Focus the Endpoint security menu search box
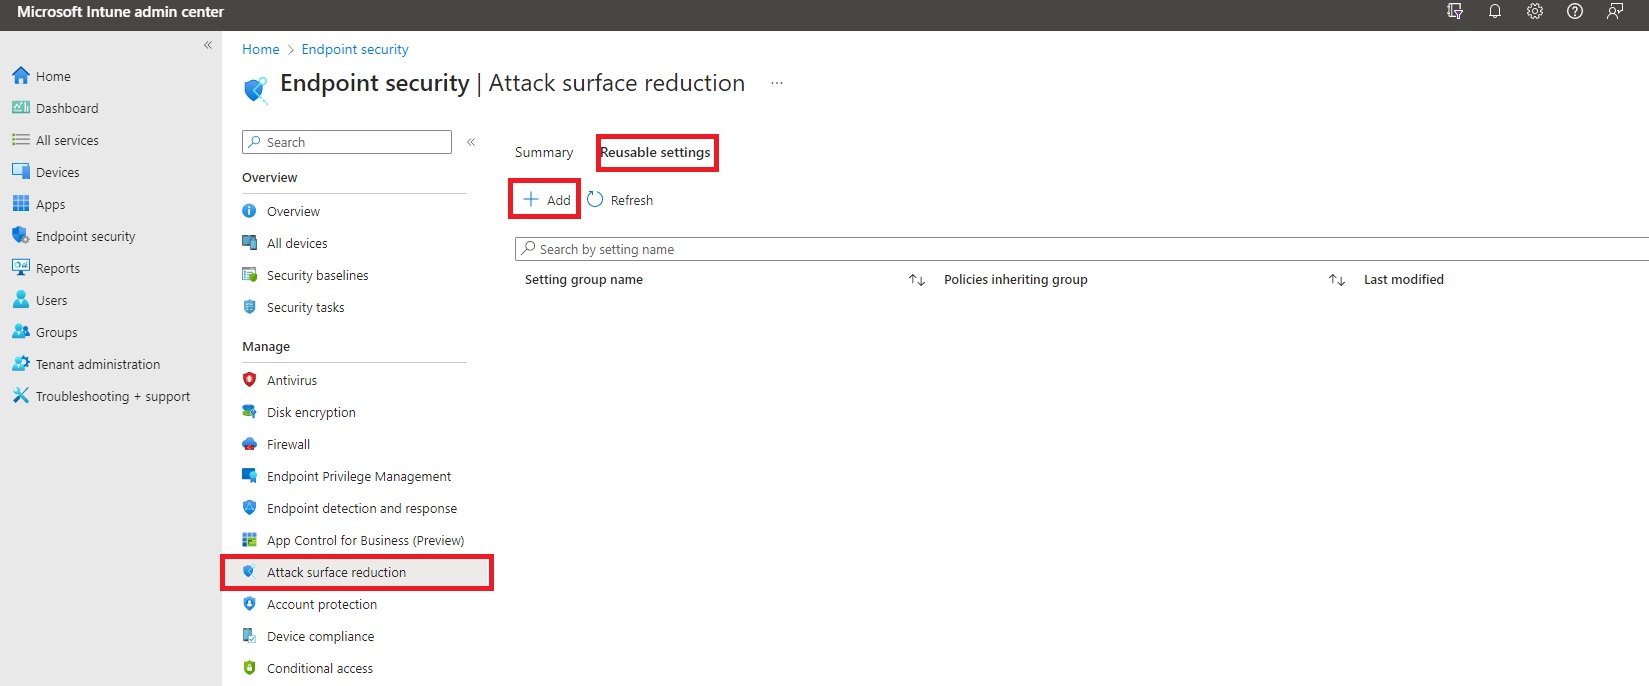The height and width of the screenshot is (686, 1649). 347,142
